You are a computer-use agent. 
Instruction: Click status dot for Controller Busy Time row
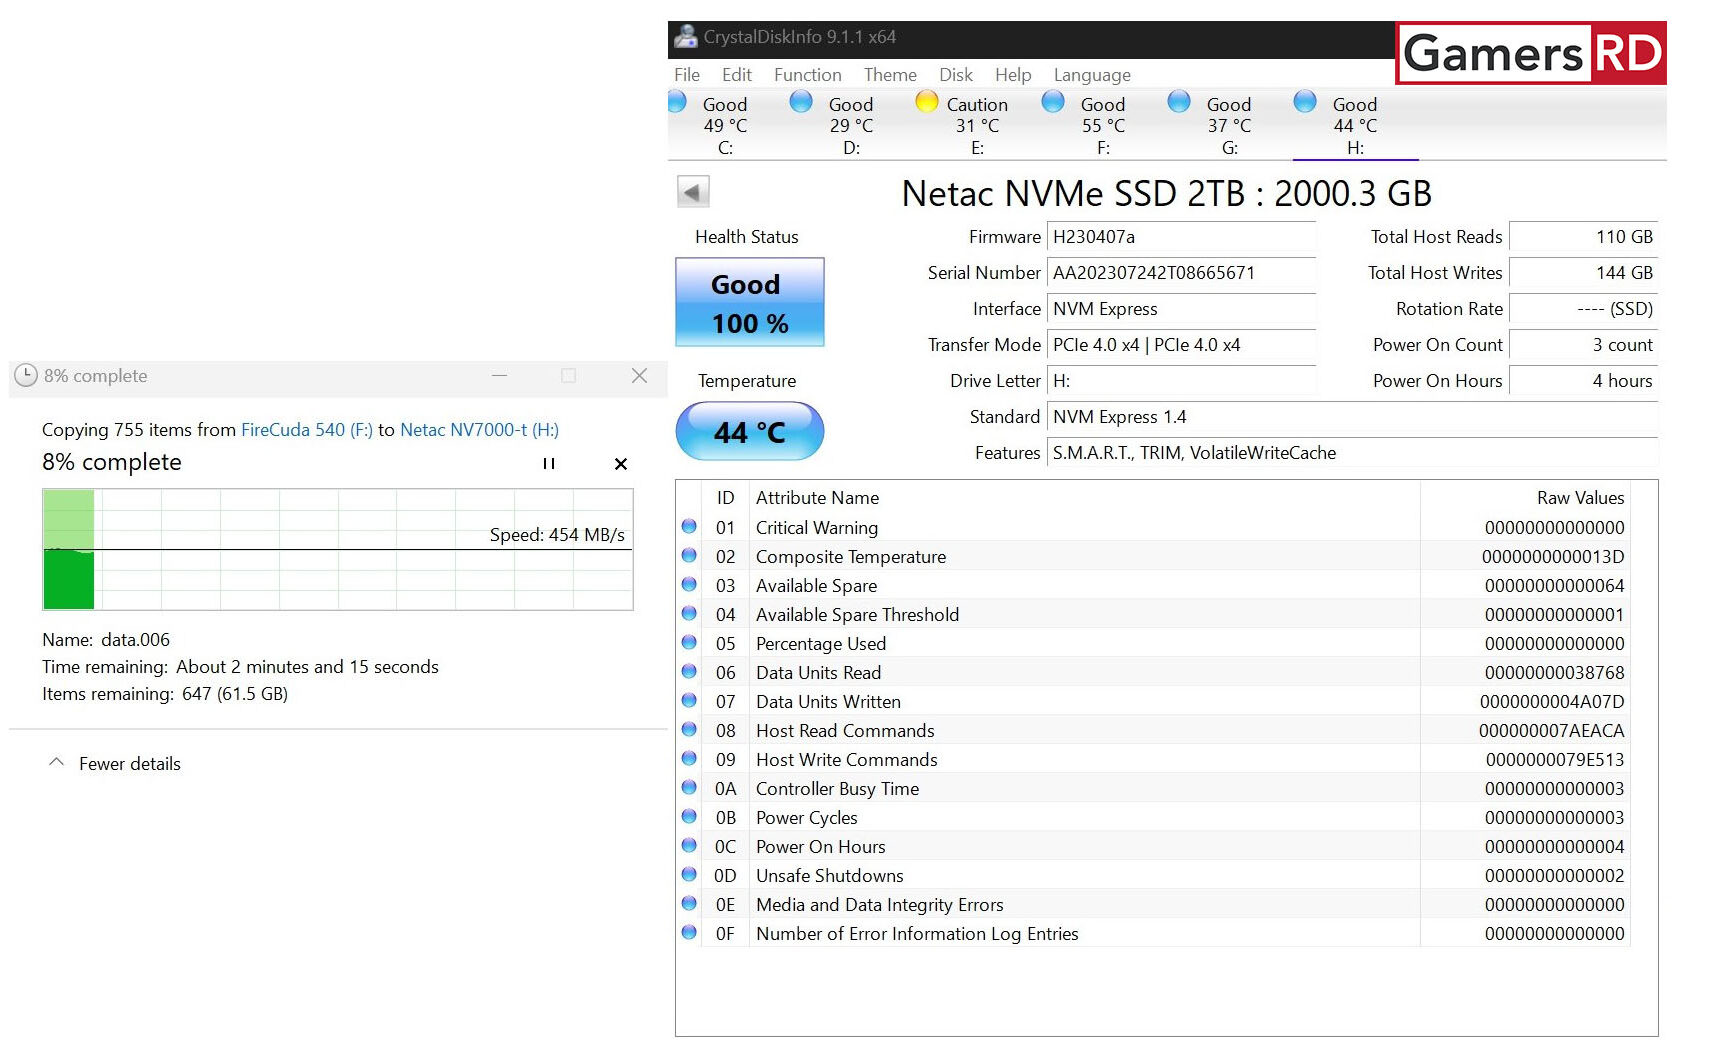(x=689, y=787)
